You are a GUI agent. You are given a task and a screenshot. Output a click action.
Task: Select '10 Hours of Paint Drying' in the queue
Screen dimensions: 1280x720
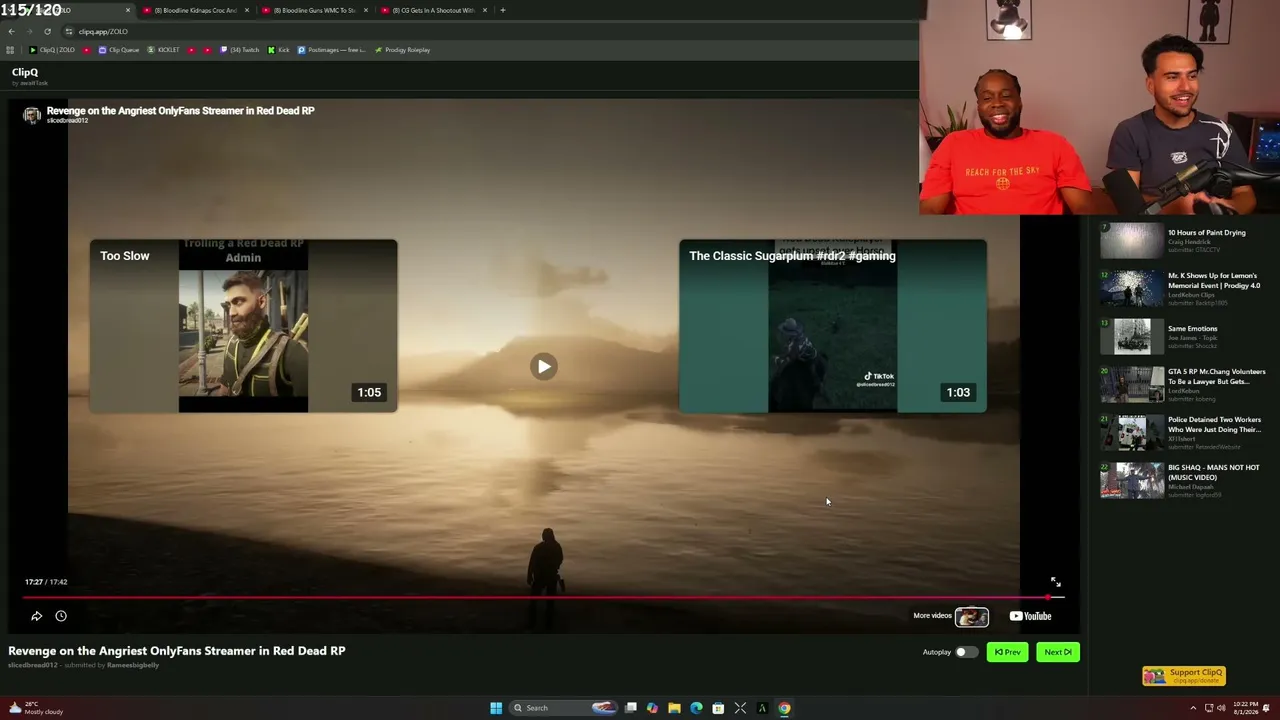[x=1184, y=241]
